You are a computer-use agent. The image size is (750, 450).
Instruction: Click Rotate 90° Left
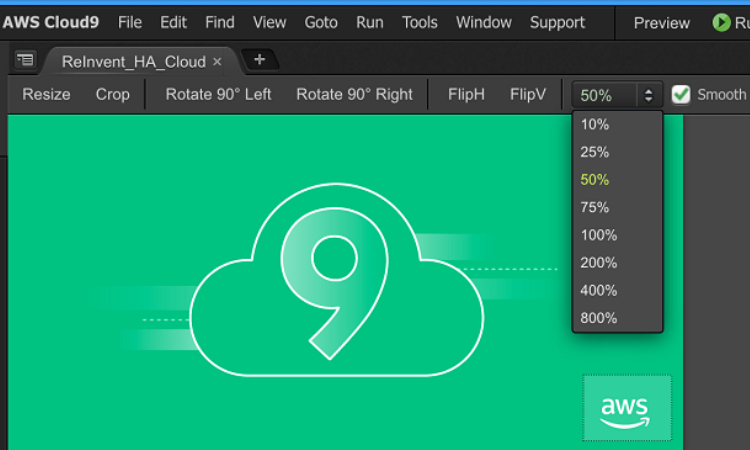click(x=218, y=94)
